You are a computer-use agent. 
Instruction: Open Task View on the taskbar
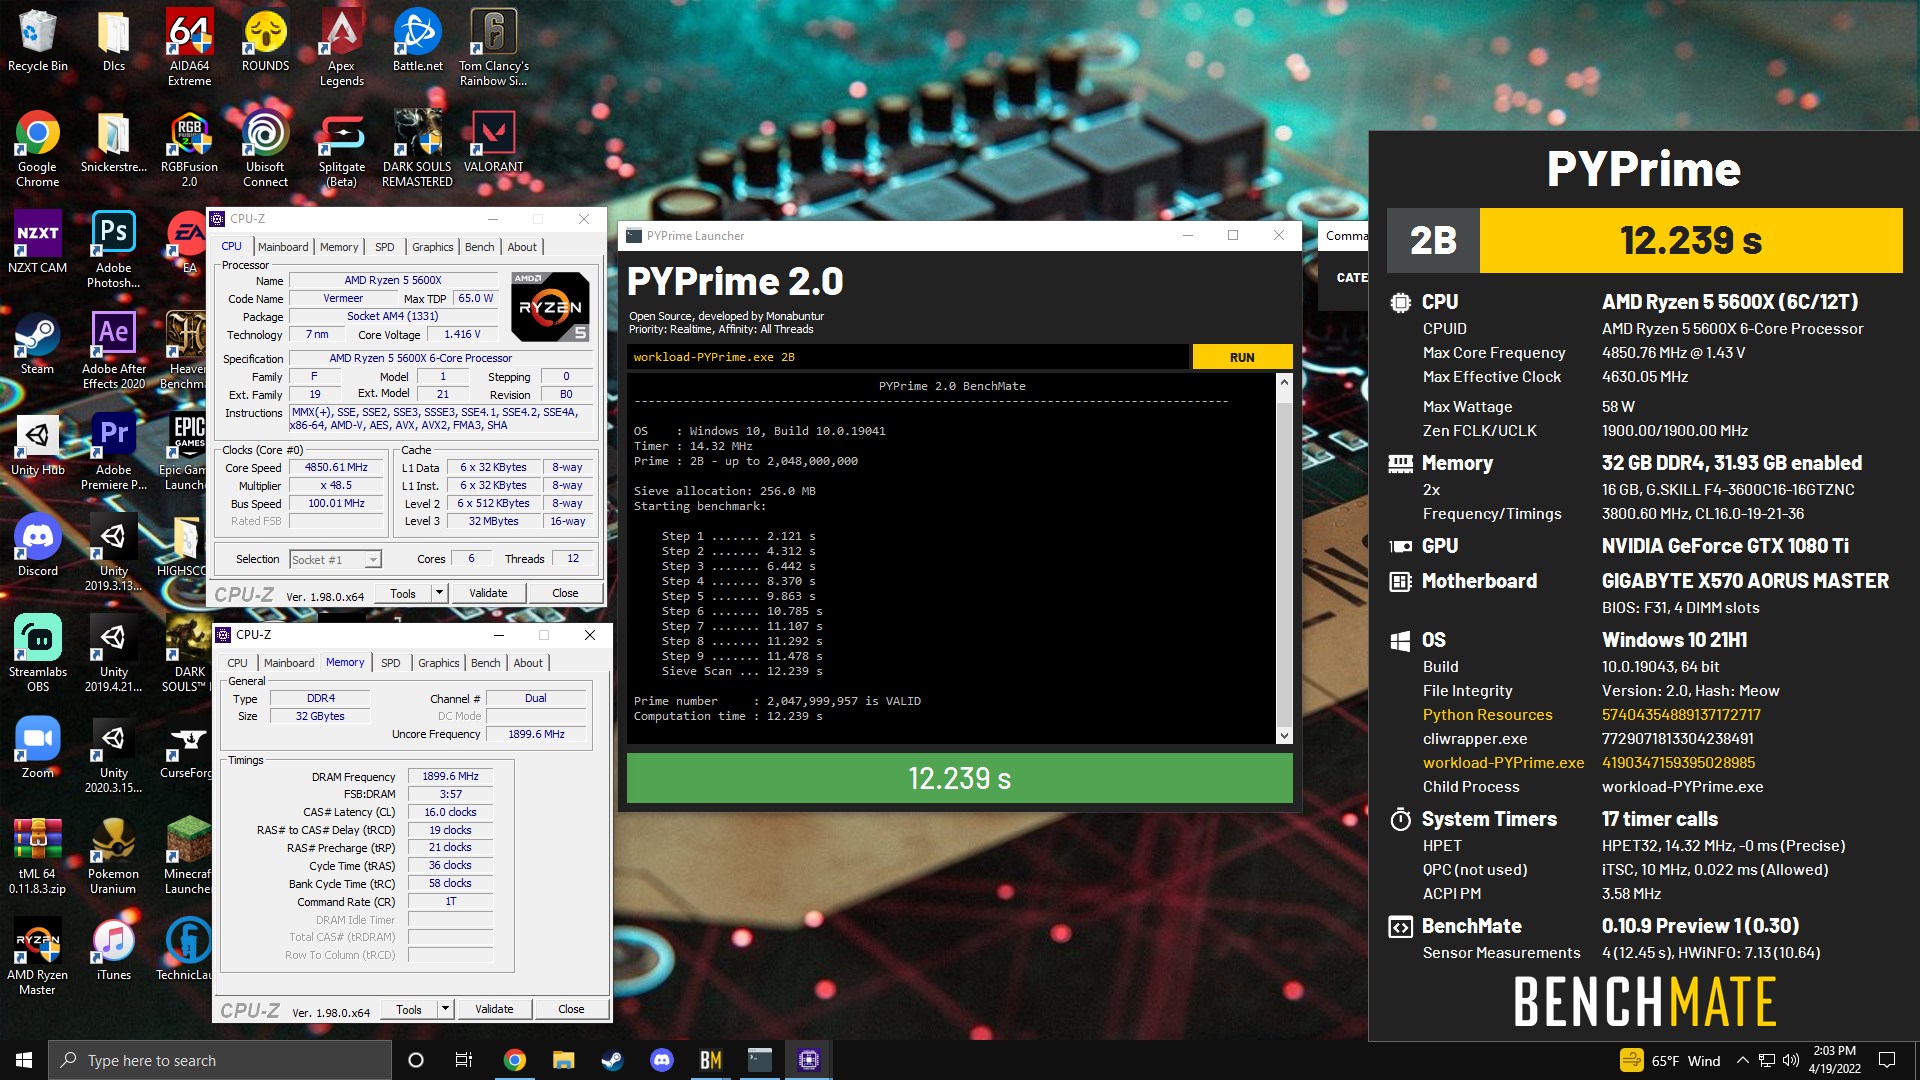tap(464, 1060)
